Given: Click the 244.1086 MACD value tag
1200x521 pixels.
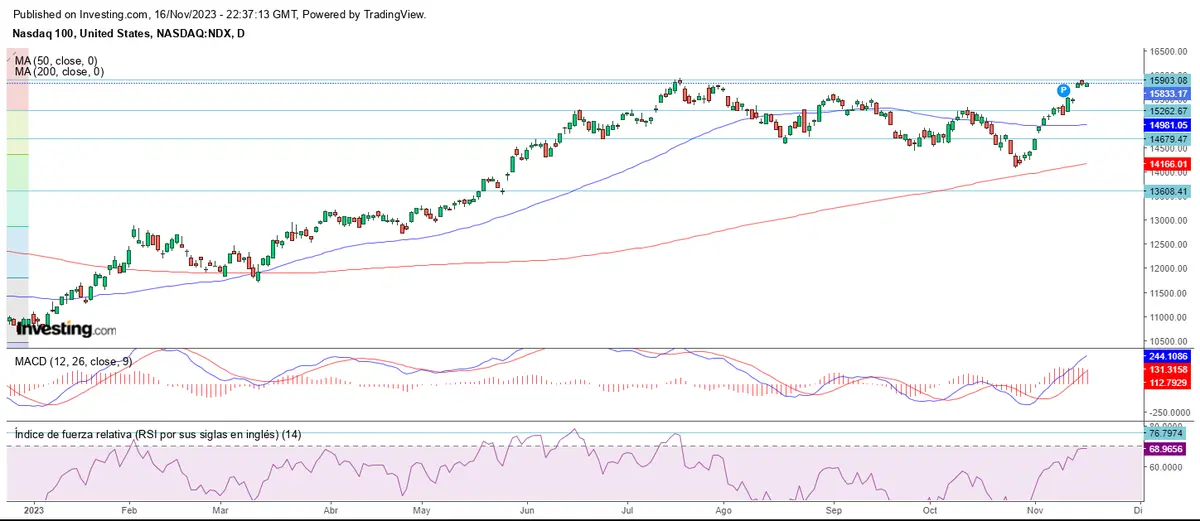Looking at the screenshot, I should (x=1167, y=356).
